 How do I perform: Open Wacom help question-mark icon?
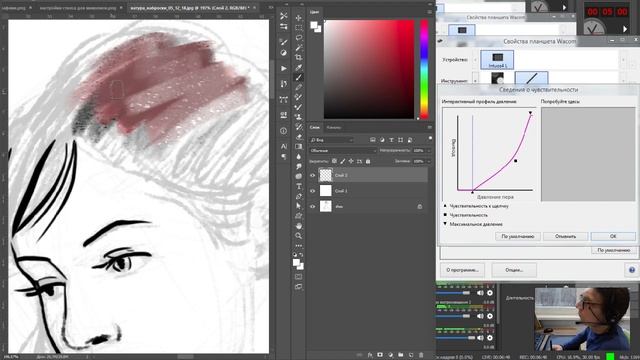pyautogui.click(x=632, y=270)
